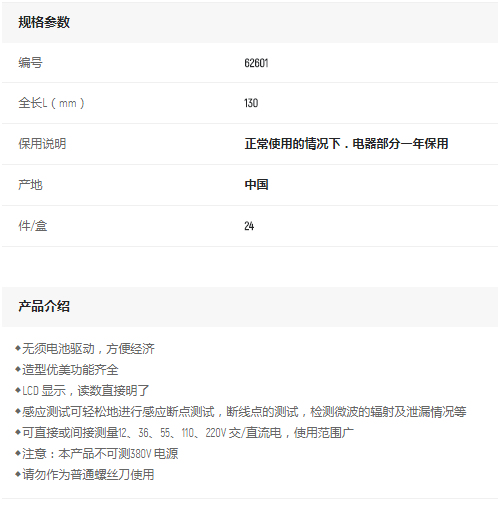Click the diamond bullet before 无须电池驱动

point(18,348)
